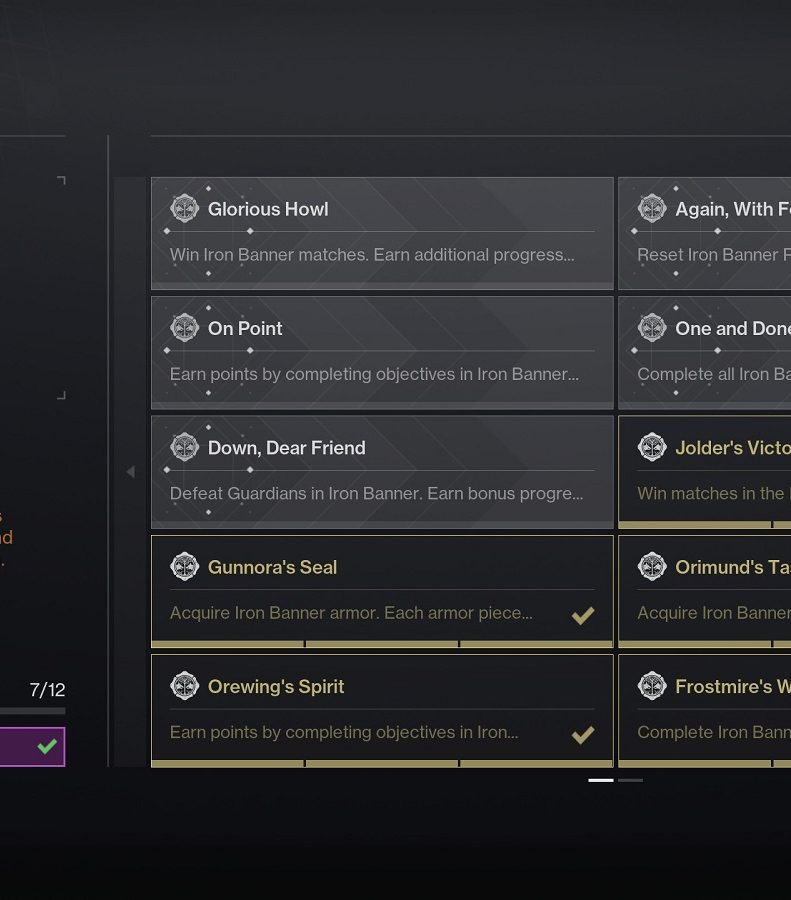Viewport: 791px width, 900px height.
Task: Click the Orewing's Spirit emblem icon
Action: click(x=184, y=686)
